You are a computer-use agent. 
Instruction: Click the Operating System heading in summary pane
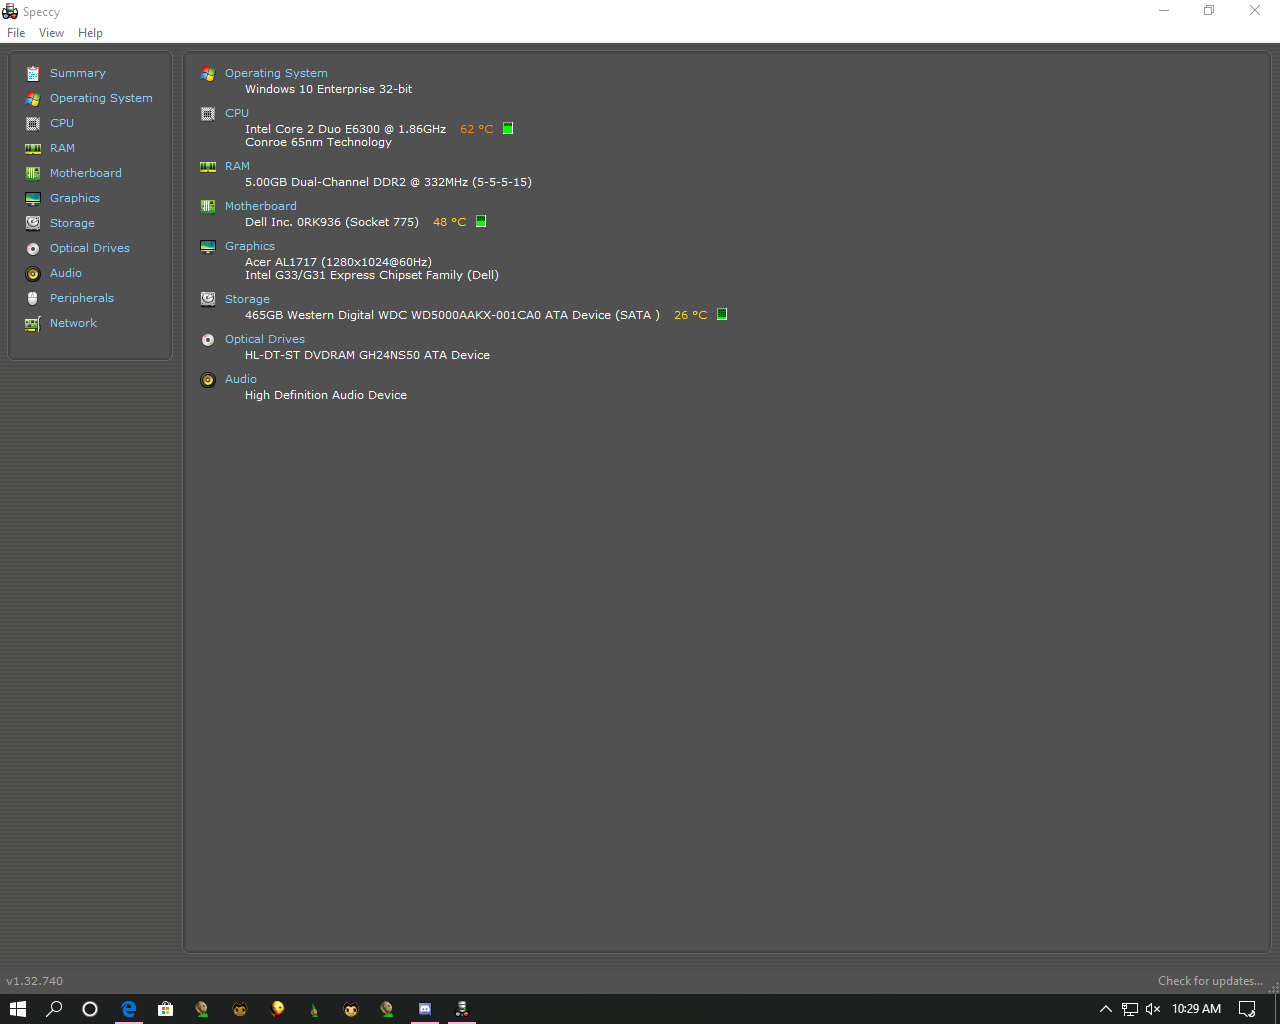(276, 73)
